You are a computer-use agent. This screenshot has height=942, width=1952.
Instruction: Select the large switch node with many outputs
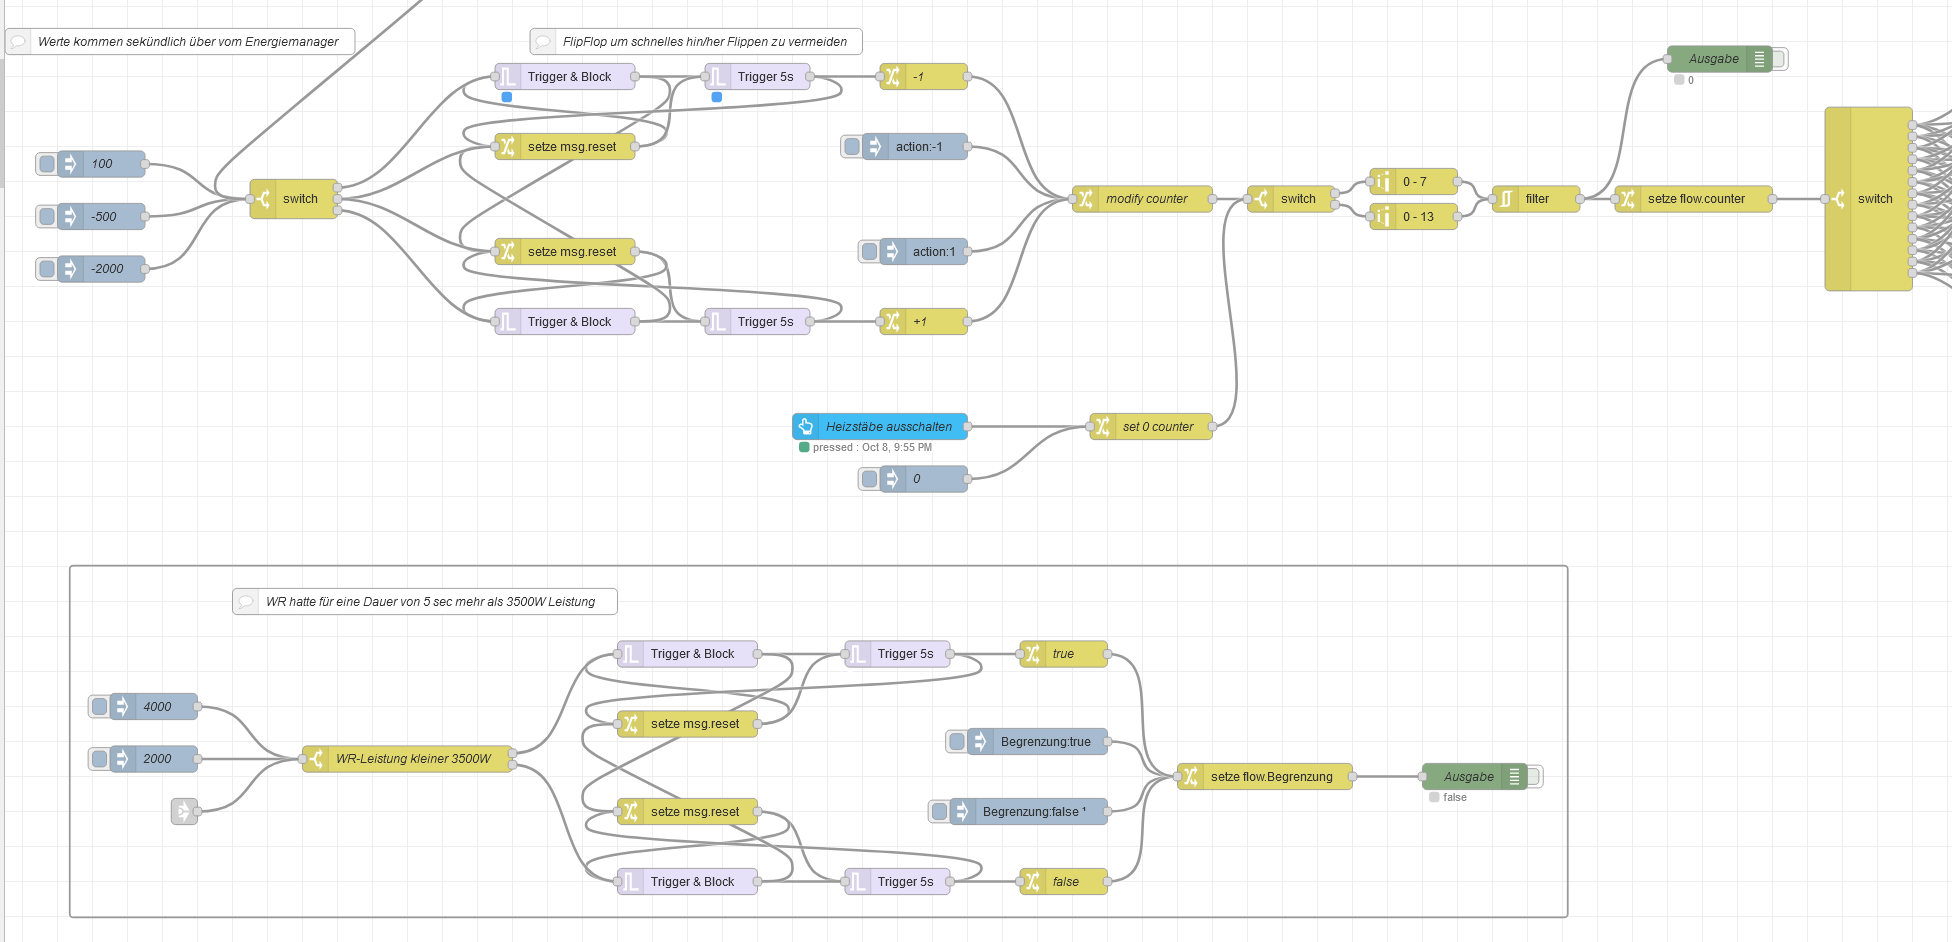point(1868,199)
